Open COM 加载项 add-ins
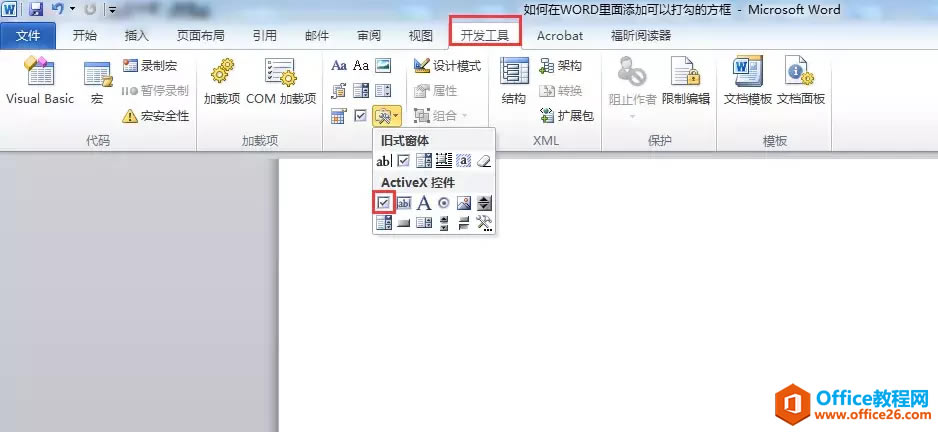 click(x=281, y=83)
